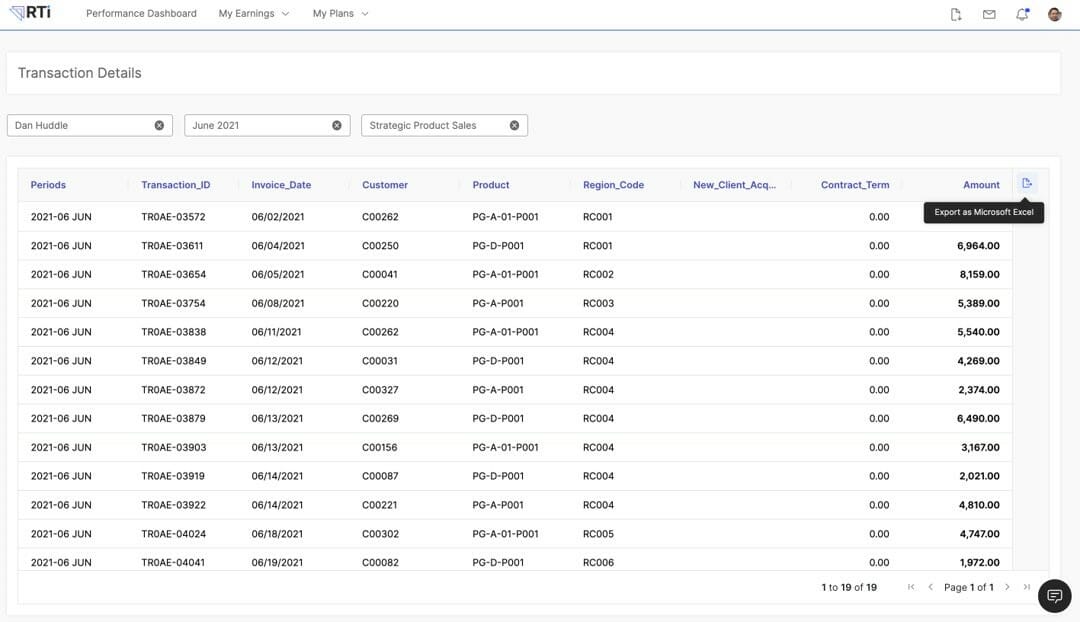
Task: Remove the Strategic Product Sales filter
Action: tap(514, 125)
